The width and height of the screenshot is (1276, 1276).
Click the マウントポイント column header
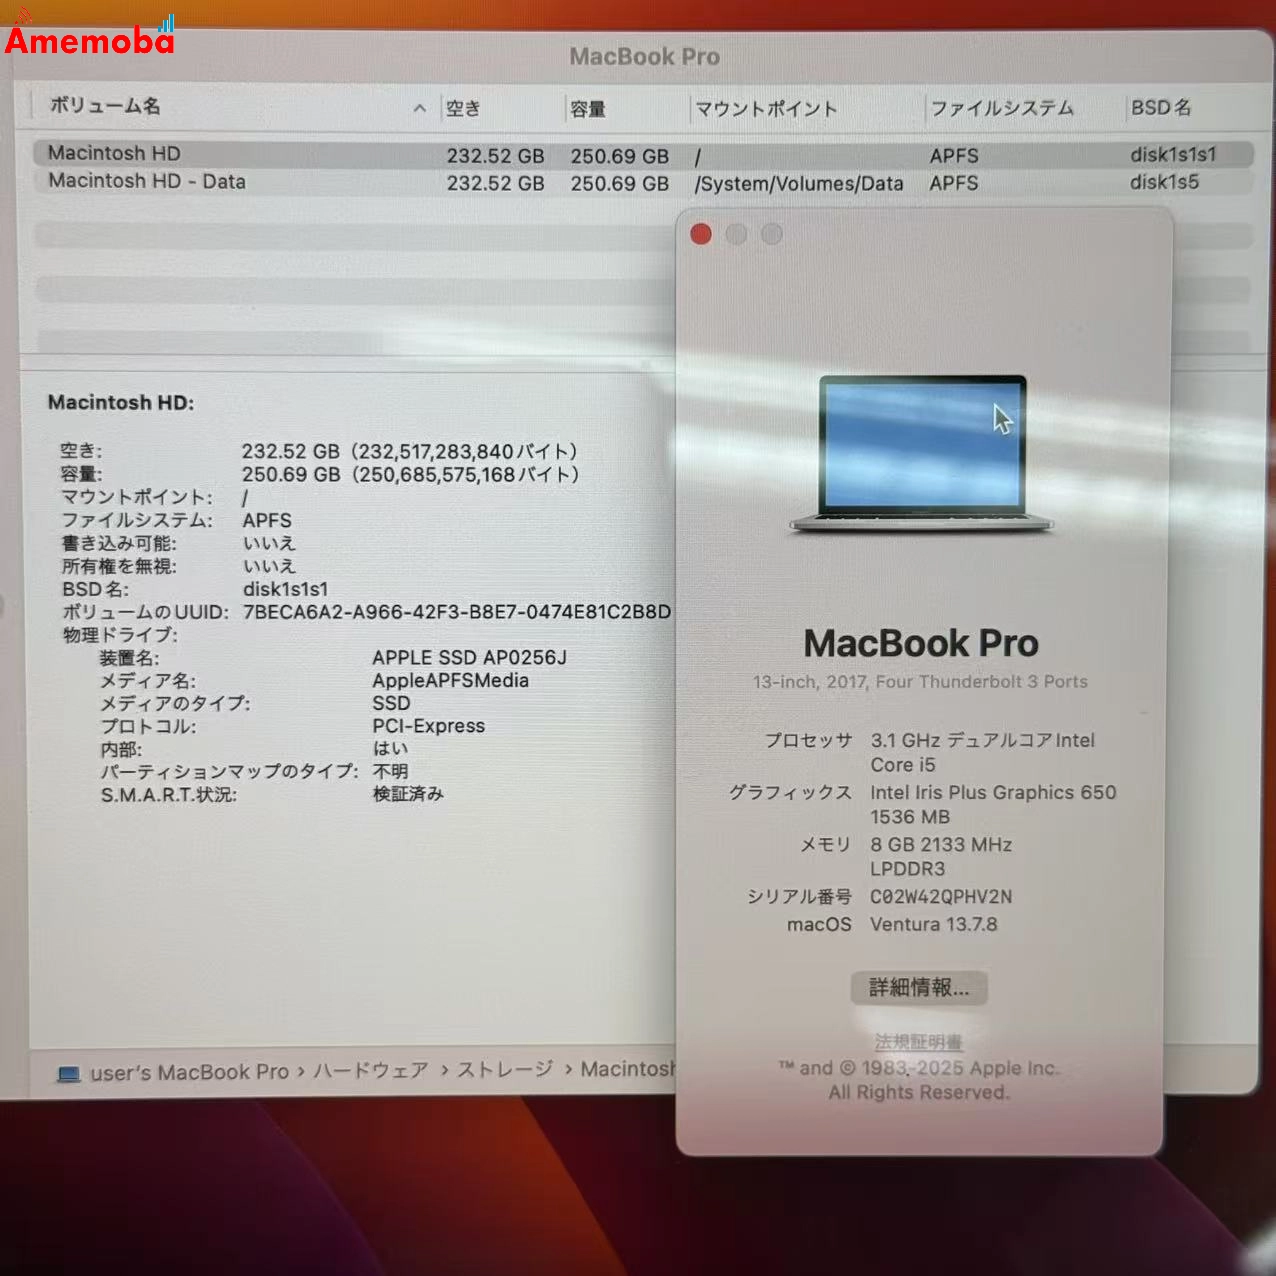tap(767, 108)
